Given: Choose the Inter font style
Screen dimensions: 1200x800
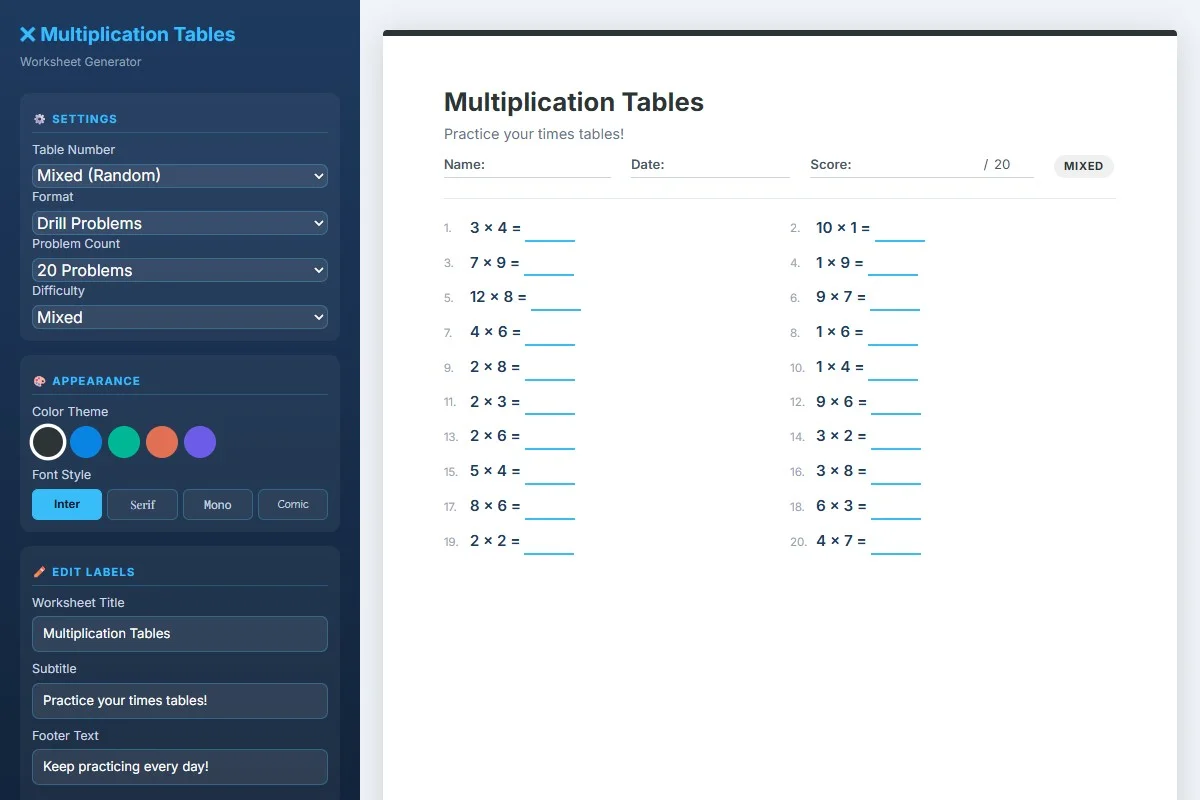Looking at the screenshot, I should coord(67,504).
